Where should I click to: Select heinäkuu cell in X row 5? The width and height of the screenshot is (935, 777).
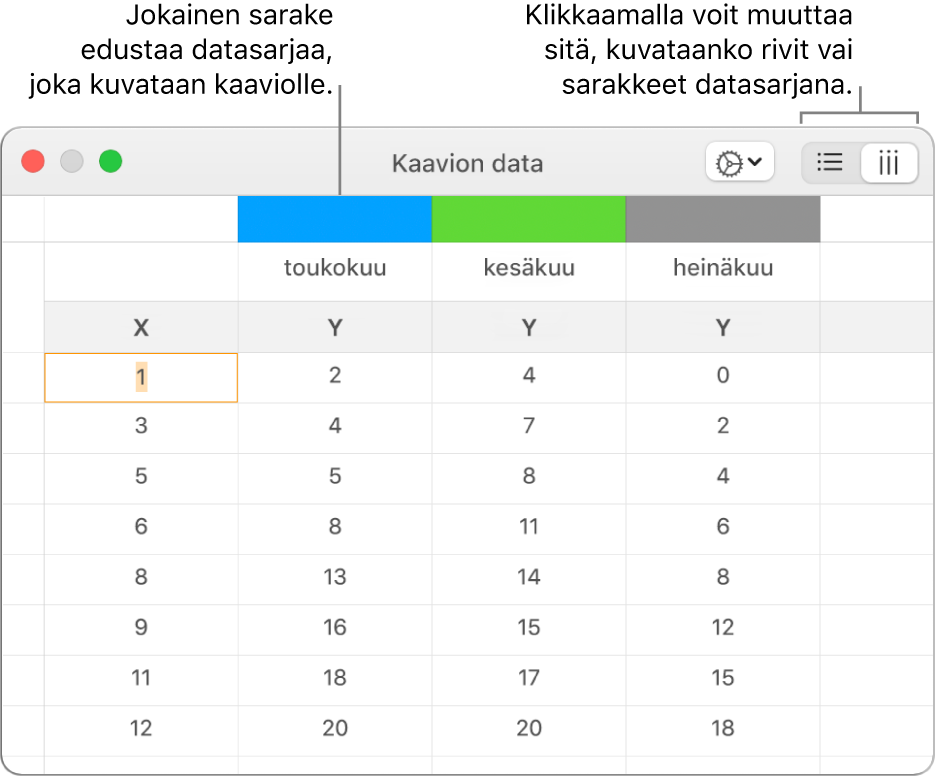click(x=723, y=478)
